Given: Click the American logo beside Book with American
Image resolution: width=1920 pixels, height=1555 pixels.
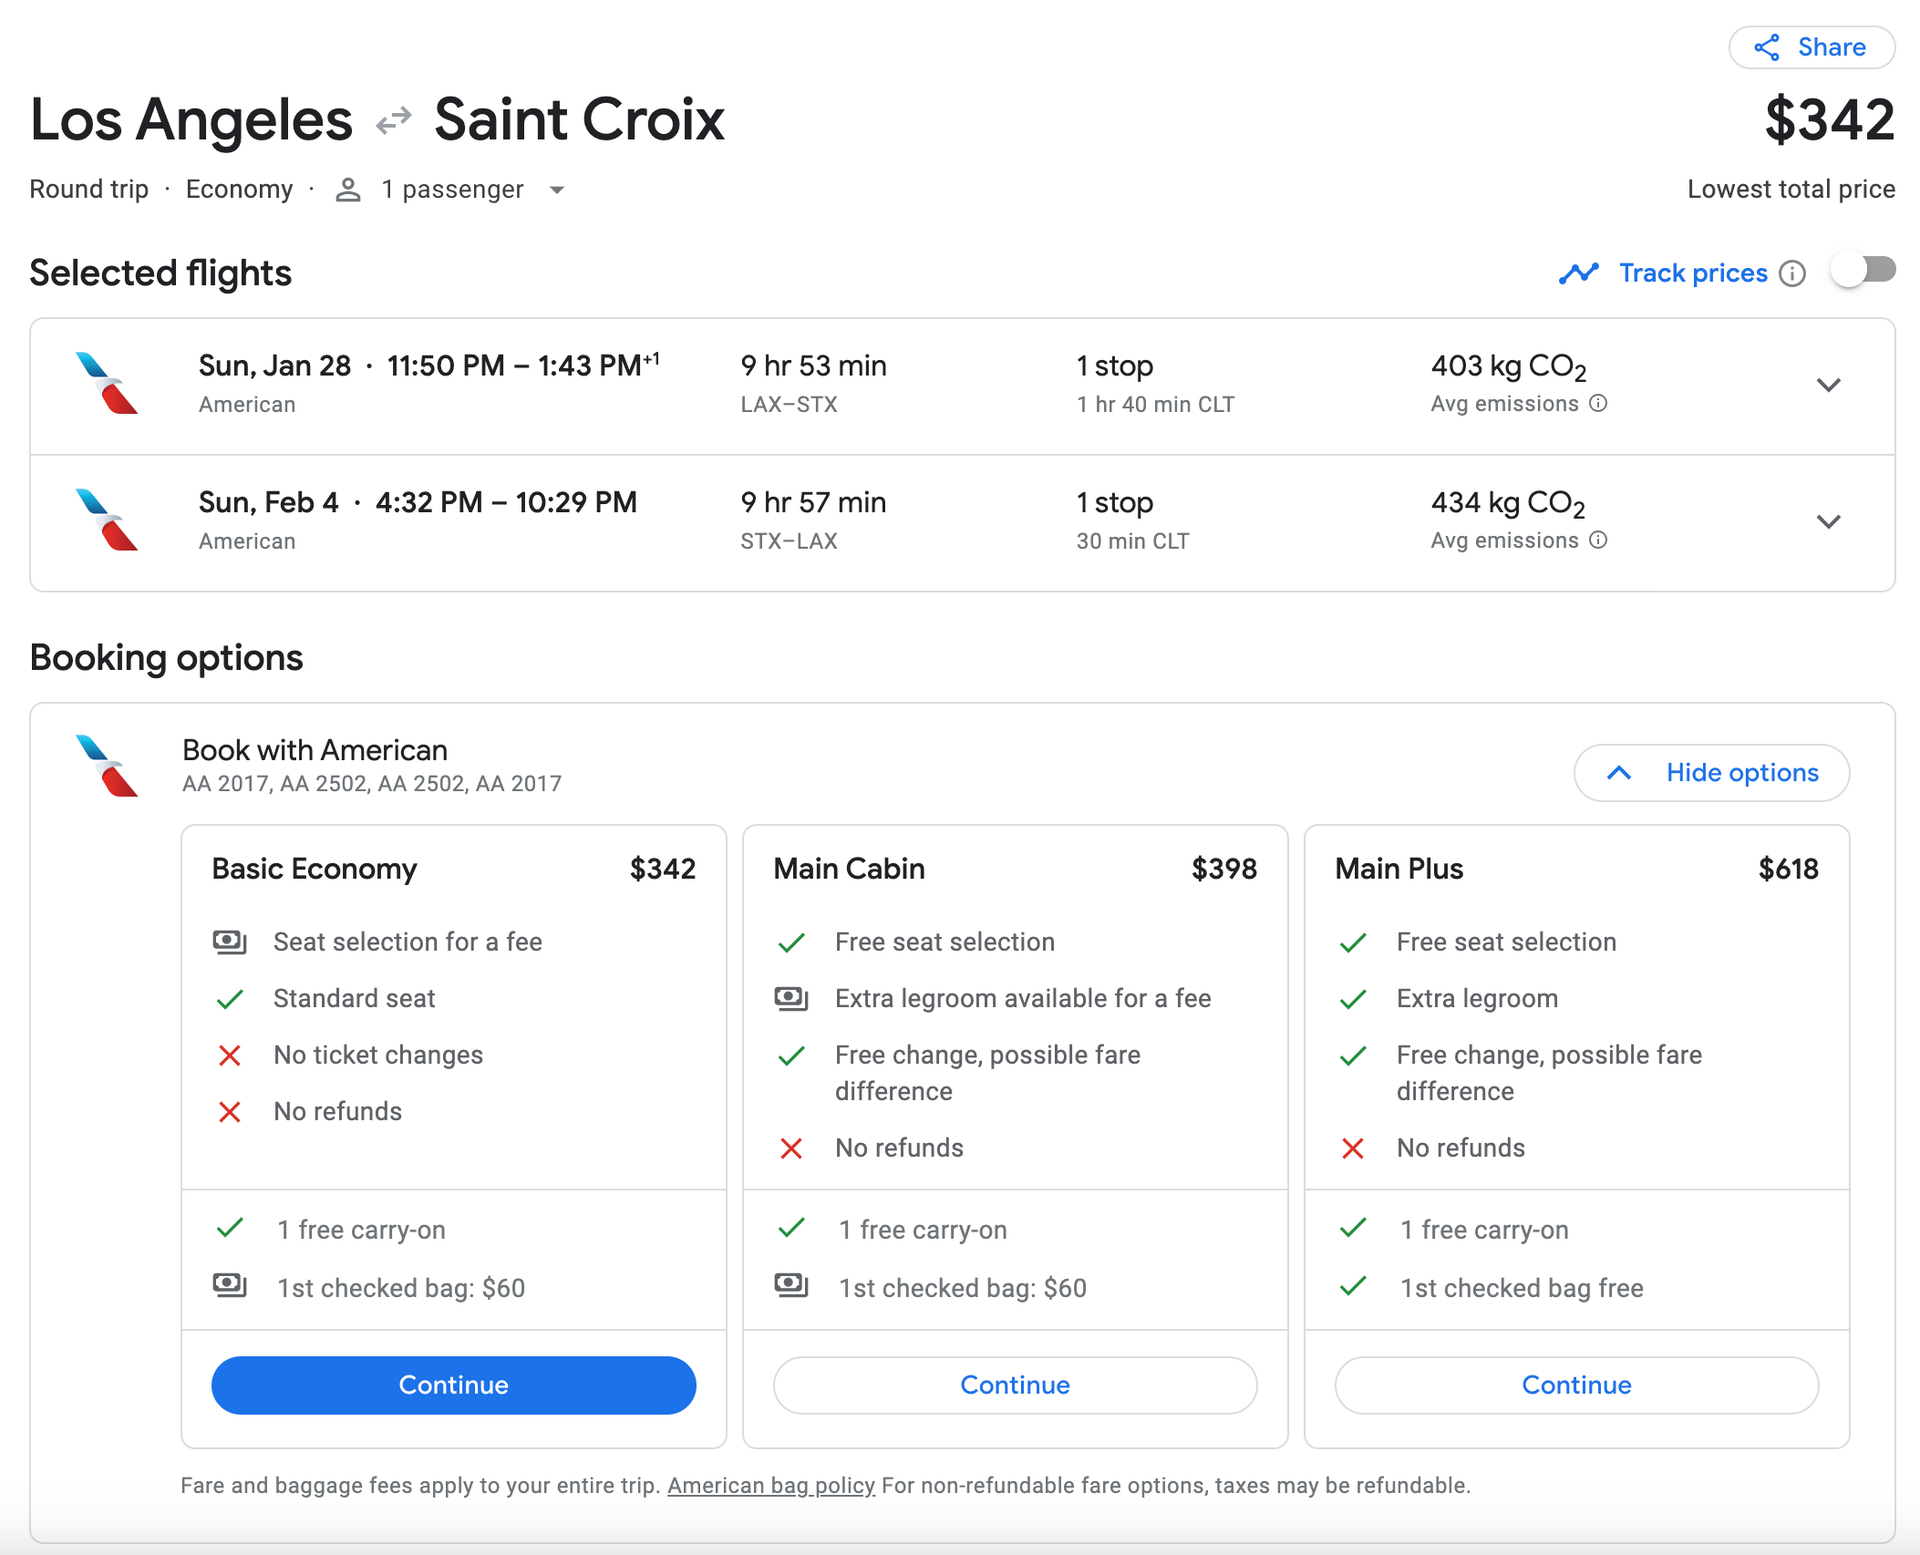Looking at the screenshot, I should (x=107, y=766).
